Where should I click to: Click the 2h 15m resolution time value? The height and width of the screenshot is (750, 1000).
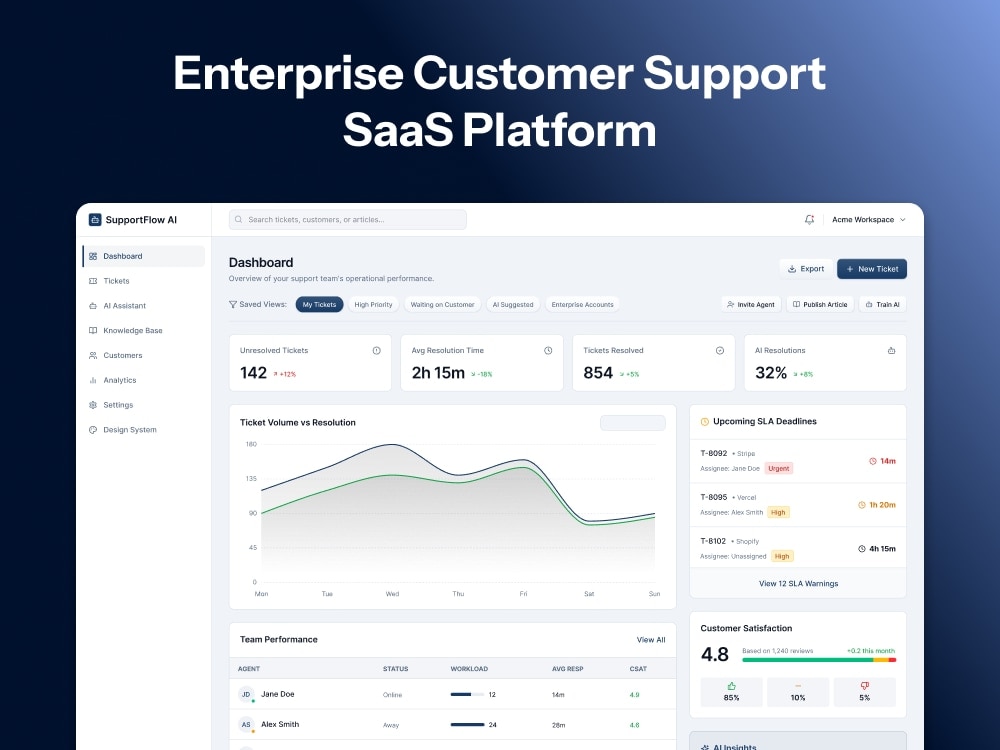pyautogui.click(x=438, y=373)
